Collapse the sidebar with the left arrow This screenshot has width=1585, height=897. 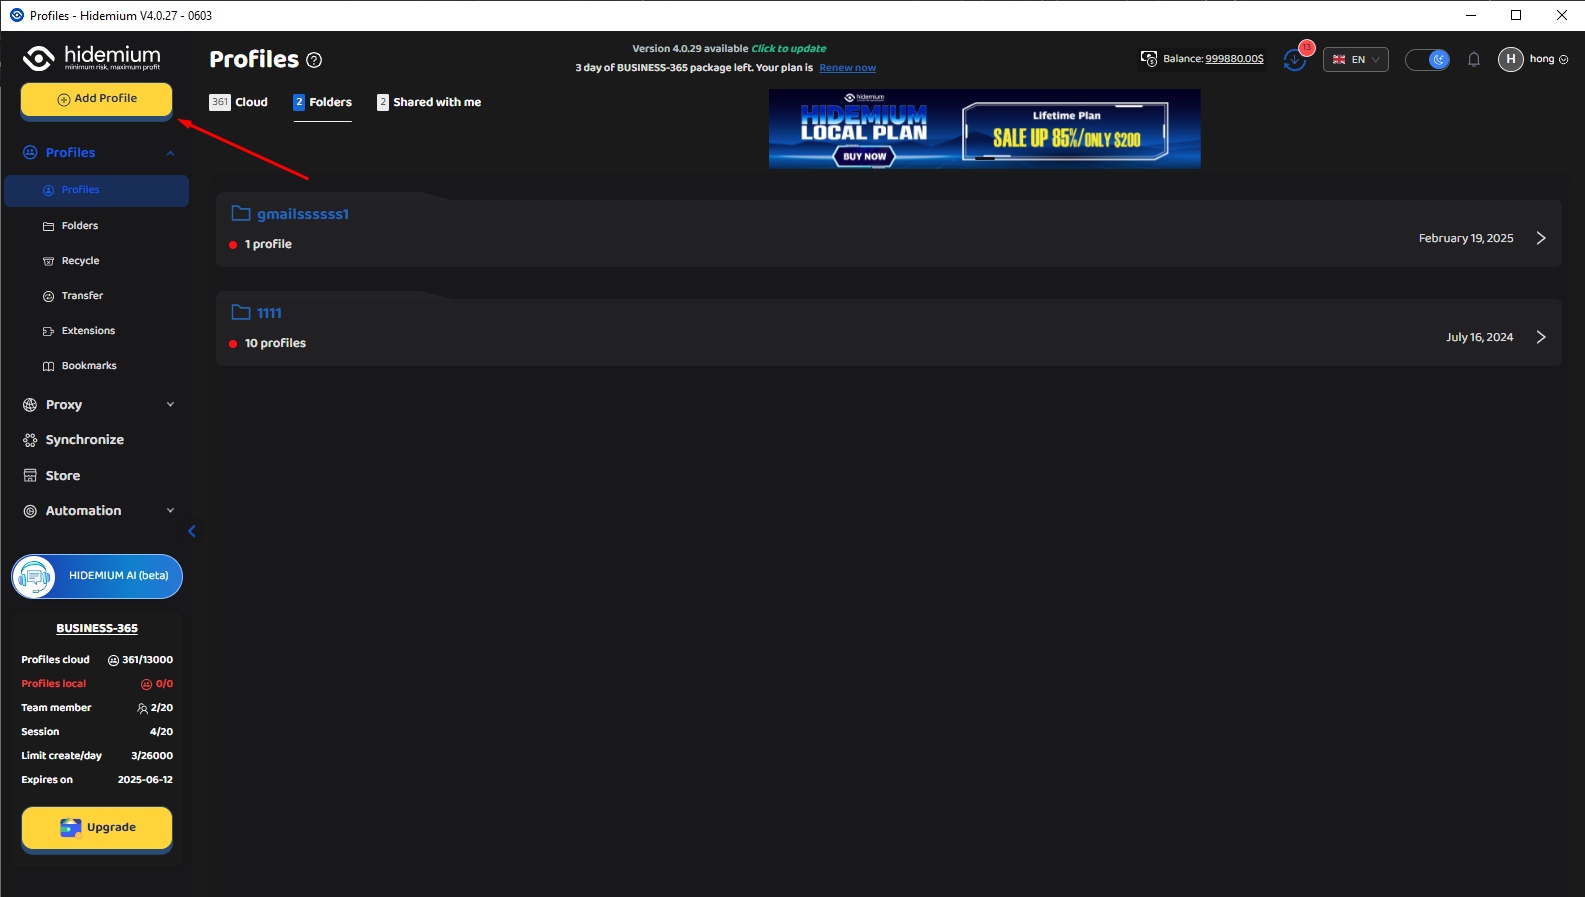(x=192, y=531)
